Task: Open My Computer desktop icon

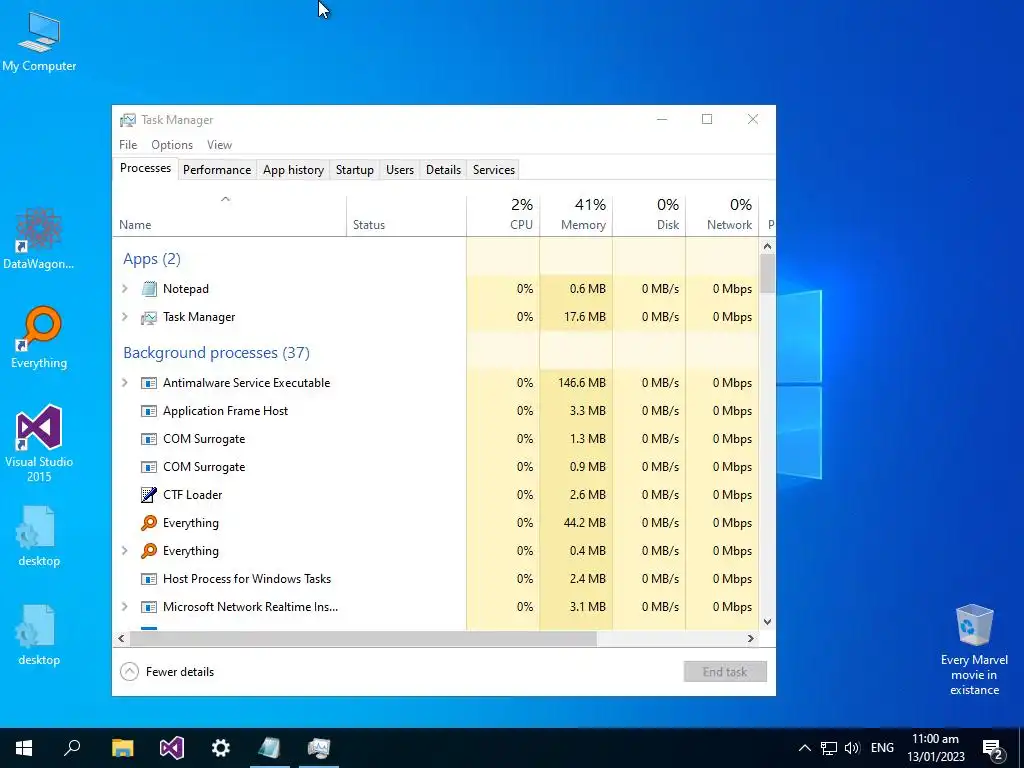Action: click(39, 40)
